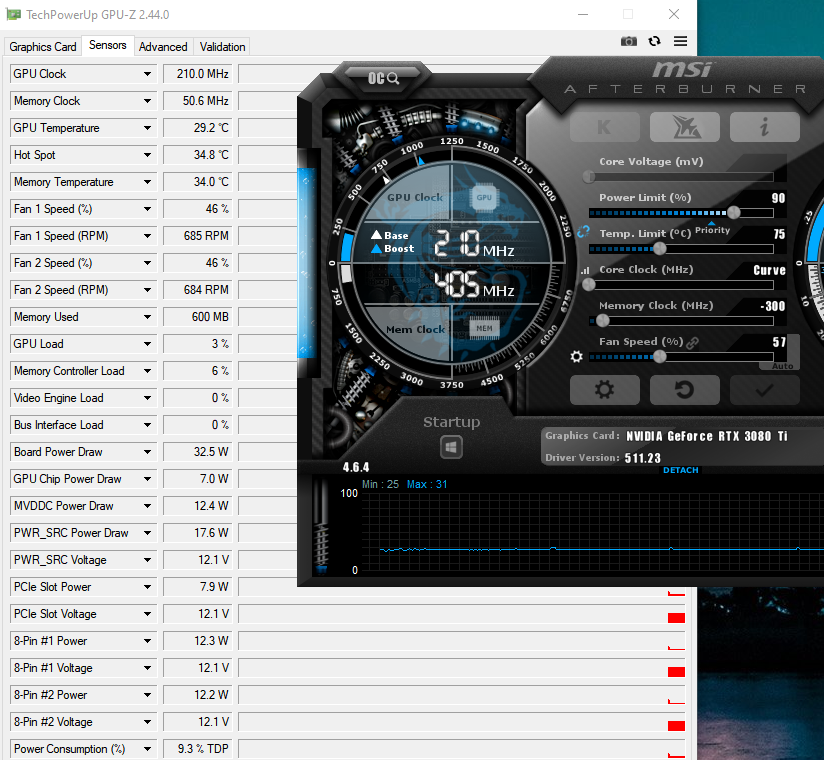
Task: Click the Power Limit 90 value field
Action: [x=778, y=198]
